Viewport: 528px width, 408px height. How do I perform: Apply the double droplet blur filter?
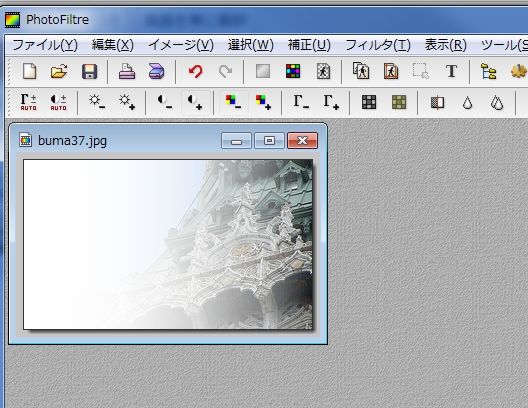pos(497,102)
